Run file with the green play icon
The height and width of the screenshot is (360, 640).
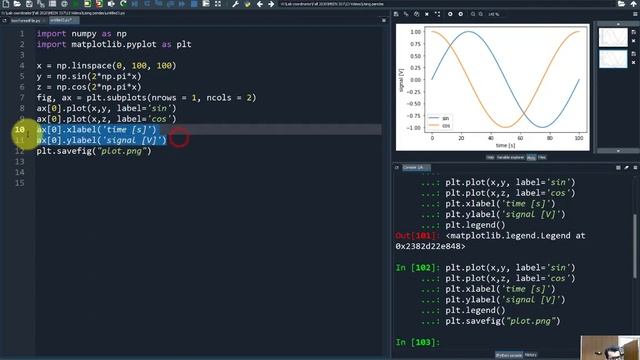pyautogui.click(x=76, y=4)
